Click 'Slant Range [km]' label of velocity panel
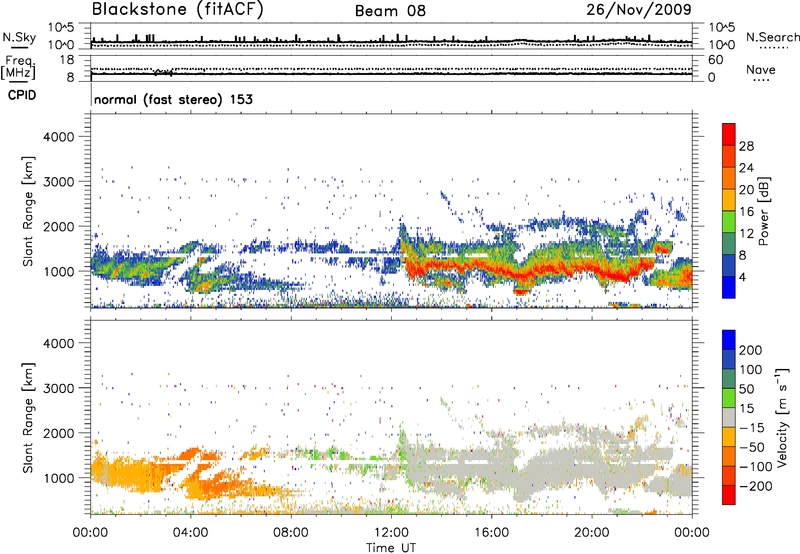 [x=28, y=418]
